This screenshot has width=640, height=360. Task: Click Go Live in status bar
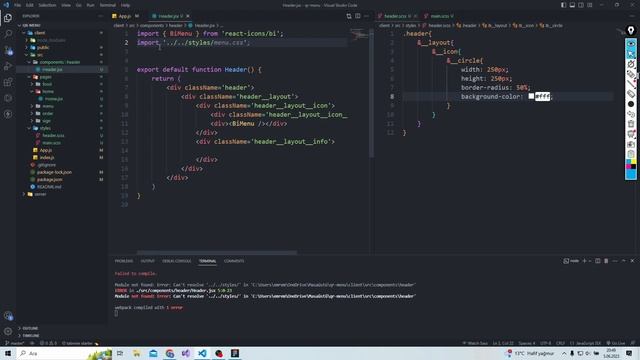pyautogui.click(x=616, y=343)
